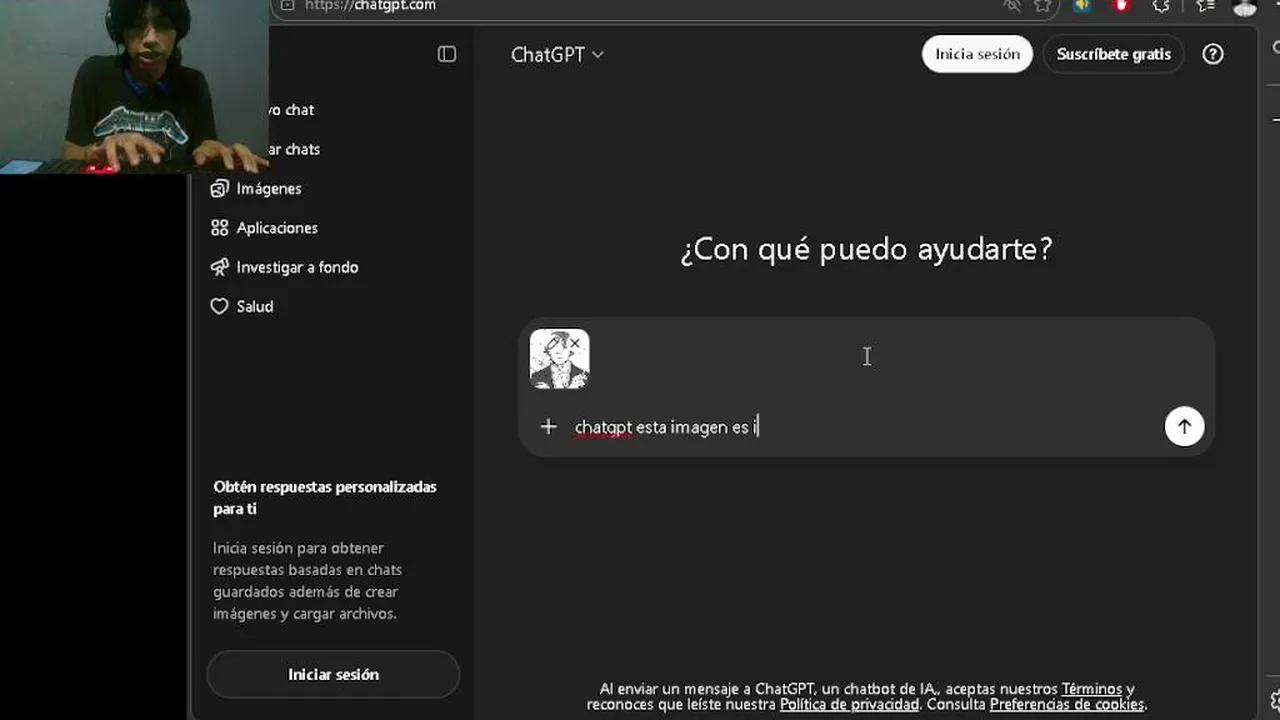The height and width of the screenshot is (720, 1280).
Task: Click the Imágenes sidebar icon
Action: [x=219, y=188]
